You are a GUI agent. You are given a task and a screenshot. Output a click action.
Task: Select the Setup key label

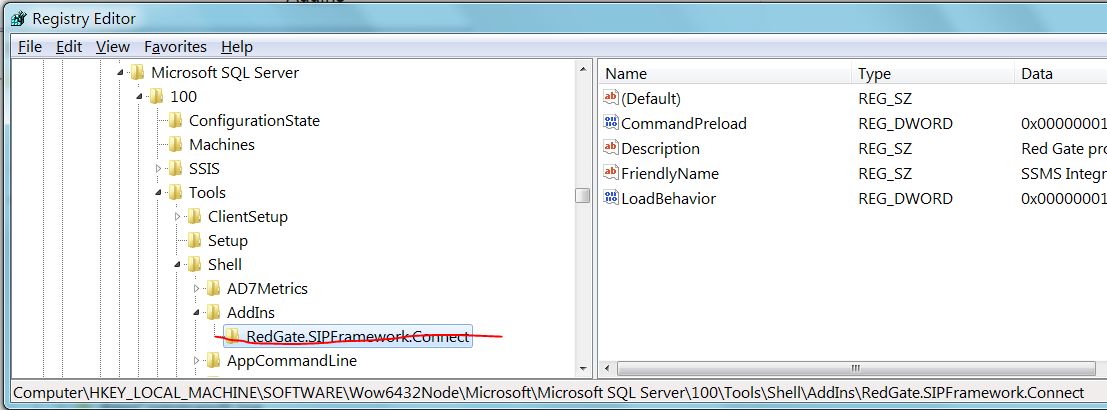click(227, 241)
